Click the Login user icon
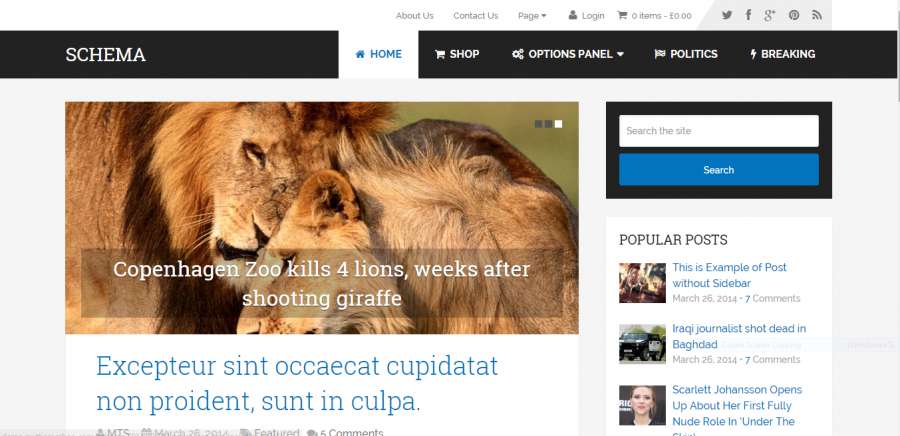The width and height of the screenshot is (900, 436). point(573,15)
